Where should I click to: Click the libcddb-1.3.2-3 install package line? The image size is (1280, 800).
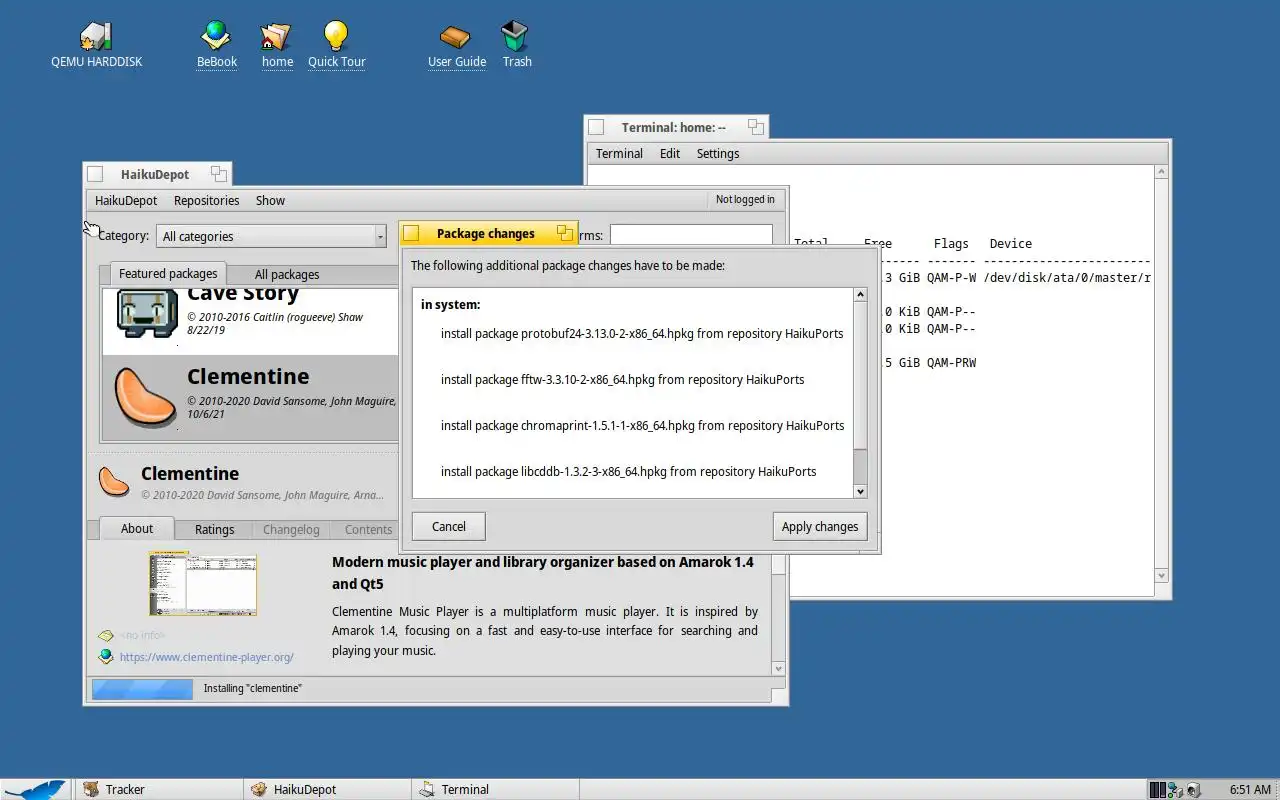click(x=628, y=471)
